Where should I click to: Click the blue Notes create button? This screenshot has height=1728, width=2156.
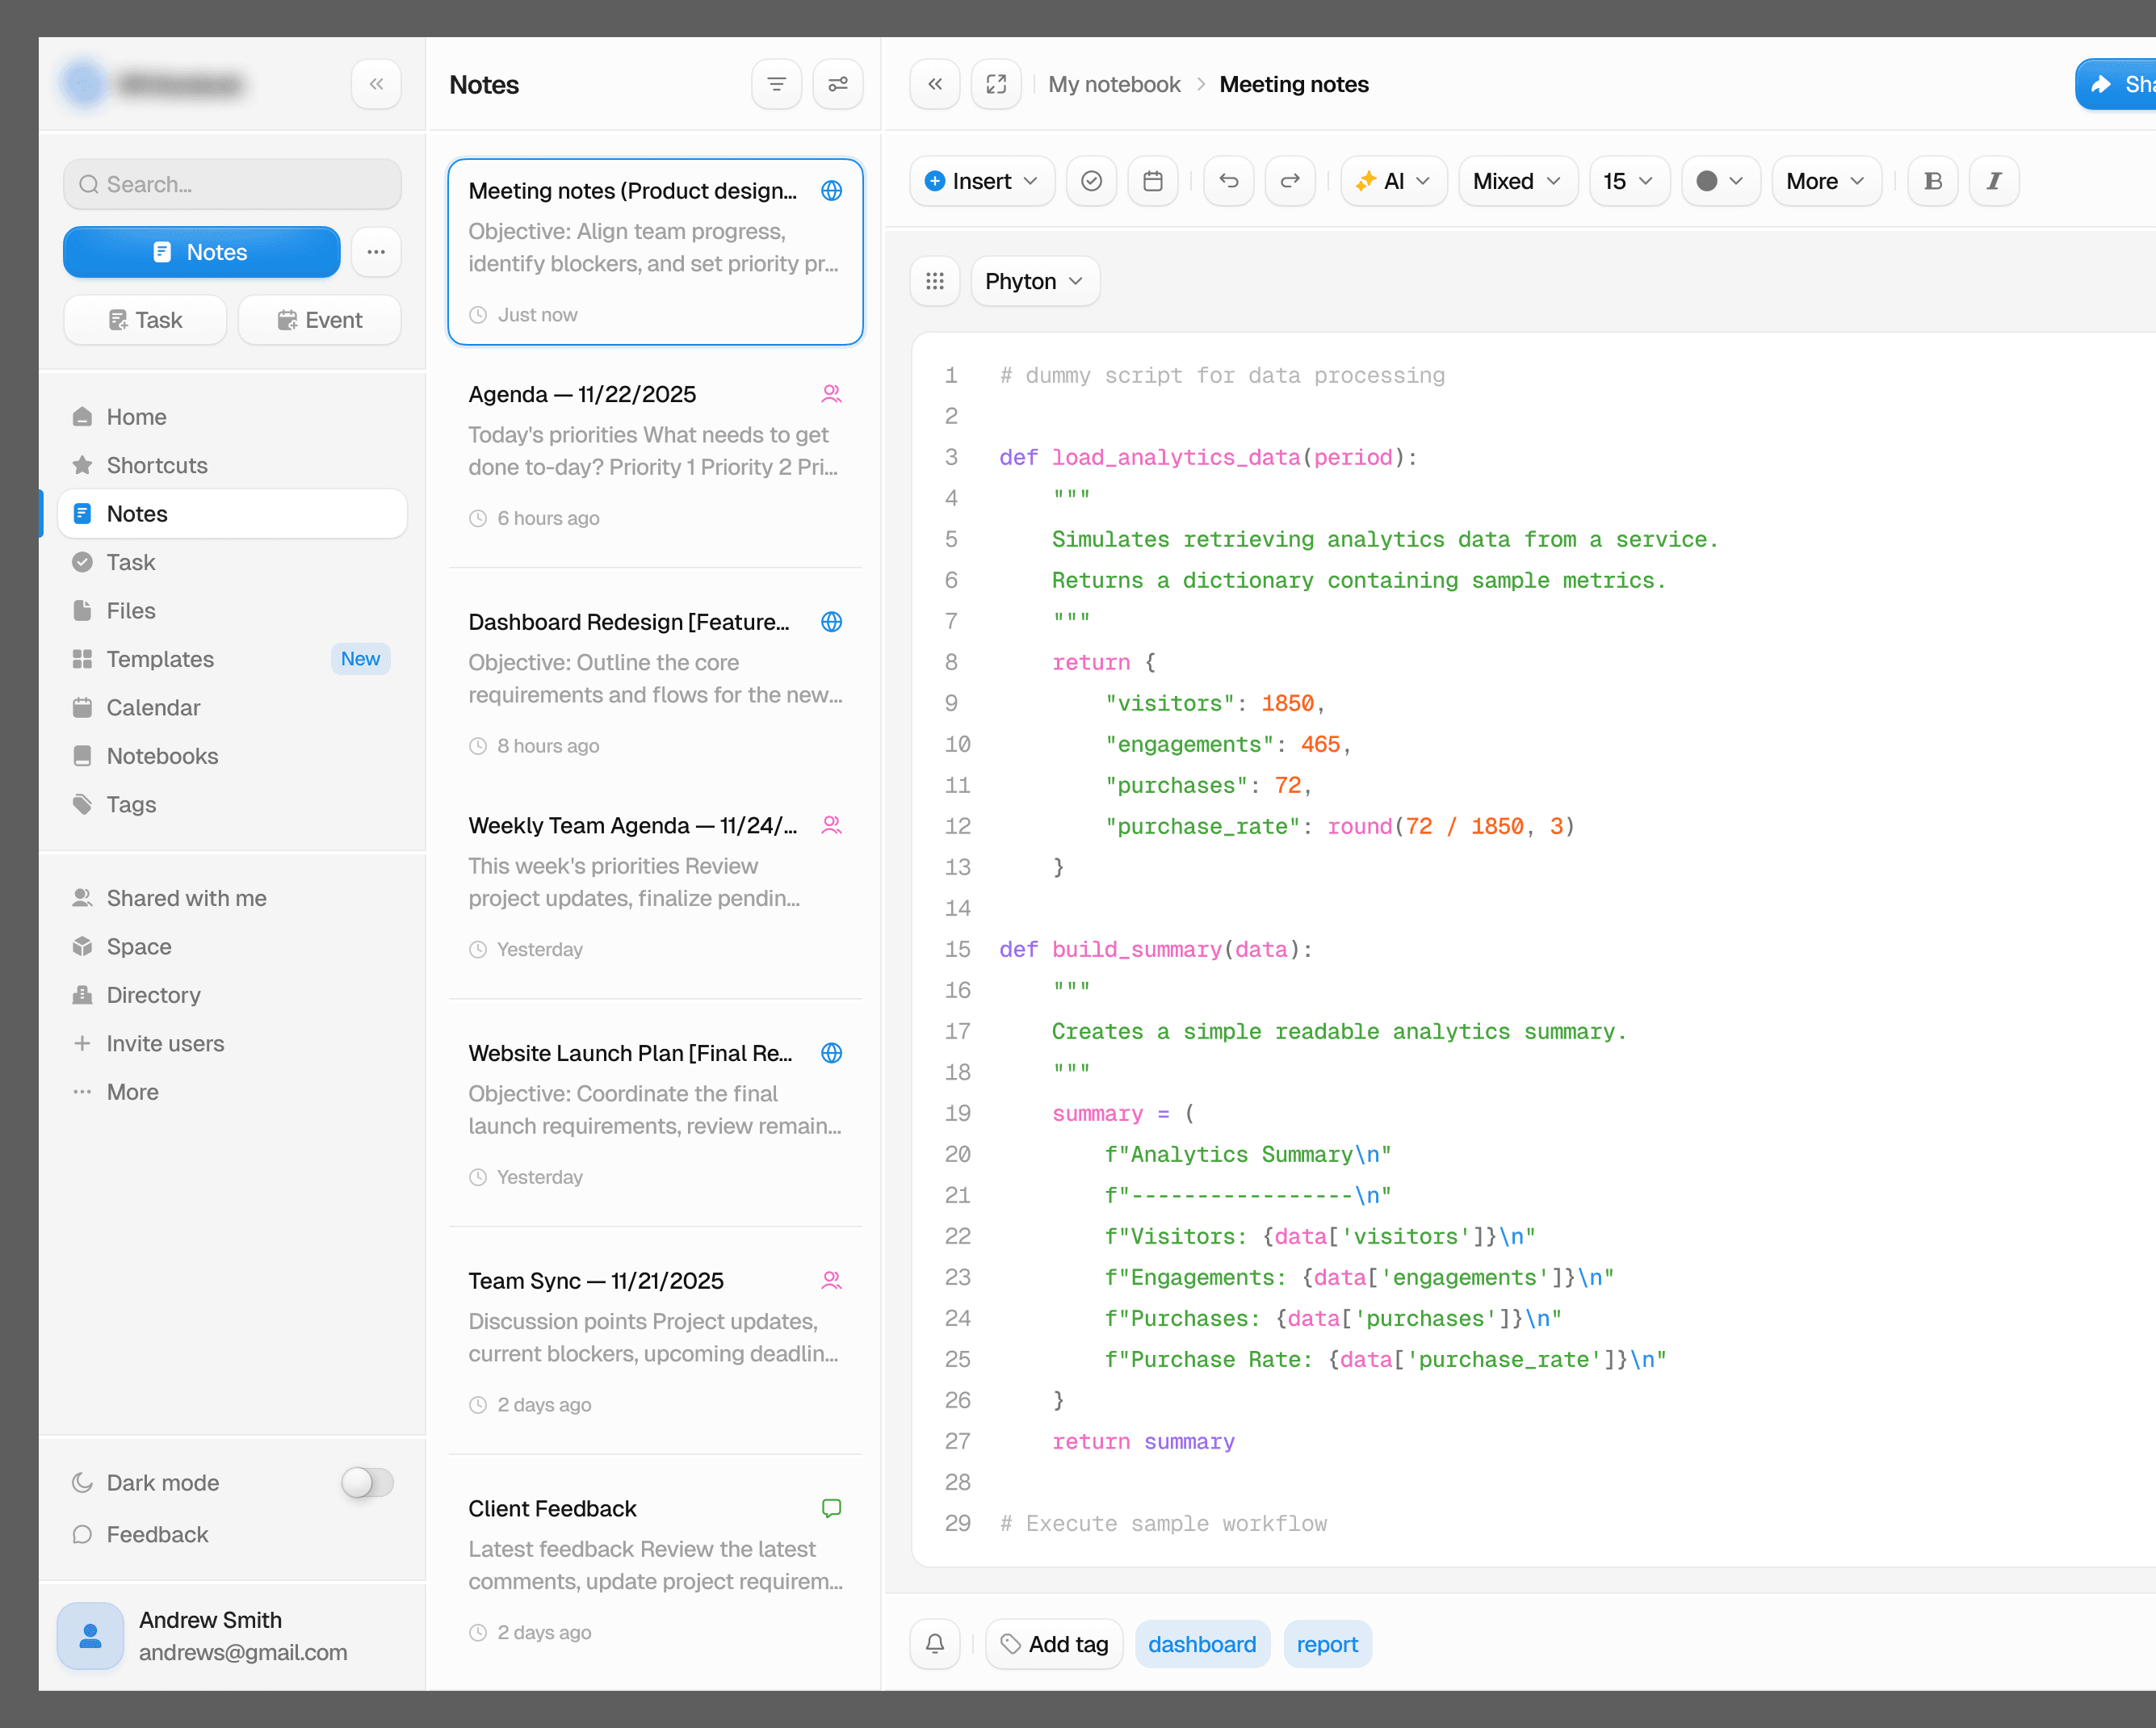[x=202, y=252]
